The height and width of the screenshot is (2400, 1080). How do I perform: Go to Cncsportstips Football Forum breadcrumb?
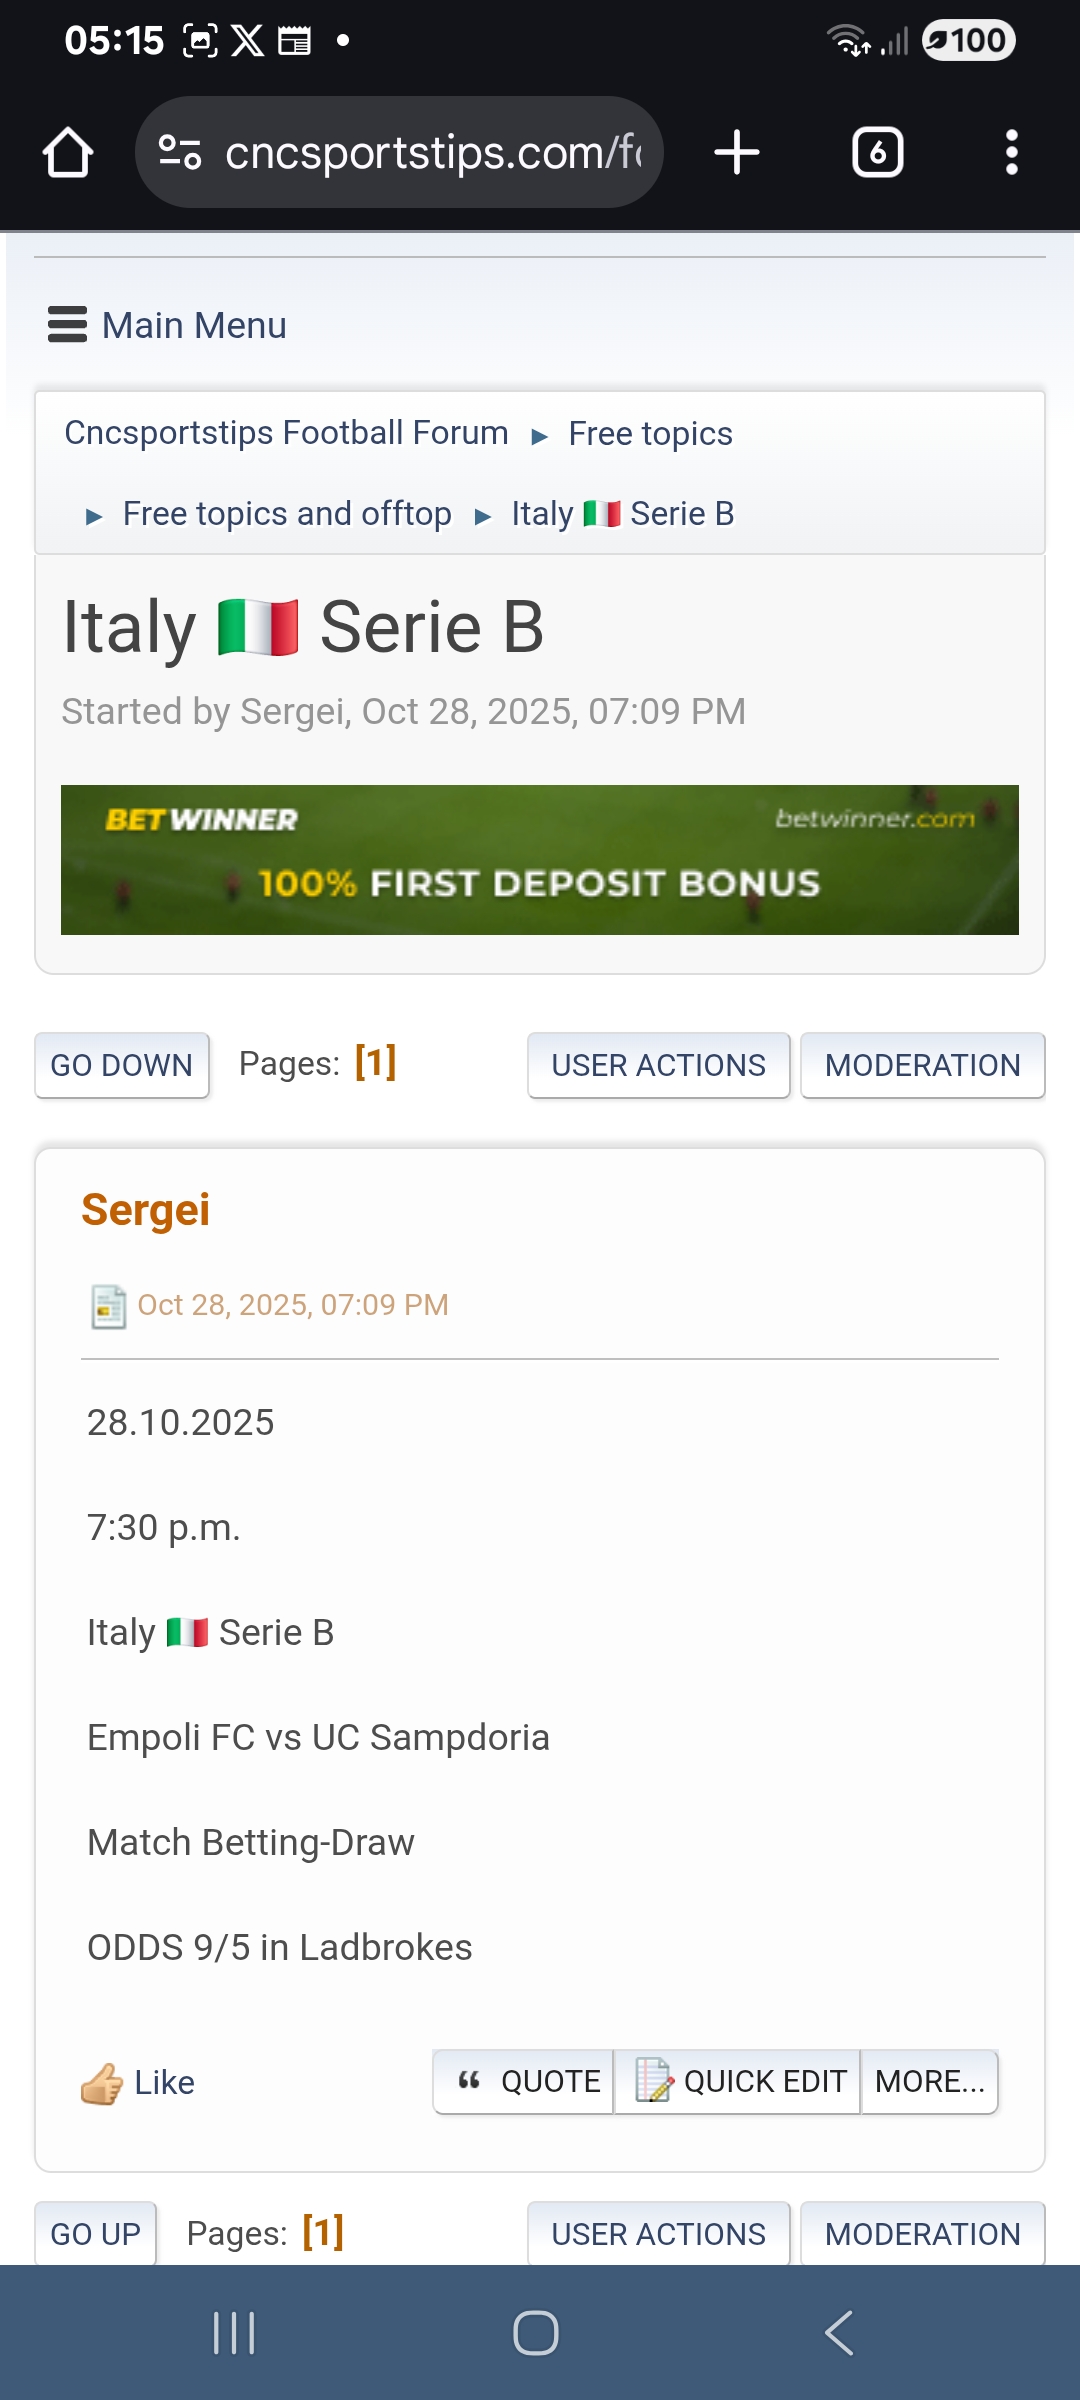(x=286, y=433)
